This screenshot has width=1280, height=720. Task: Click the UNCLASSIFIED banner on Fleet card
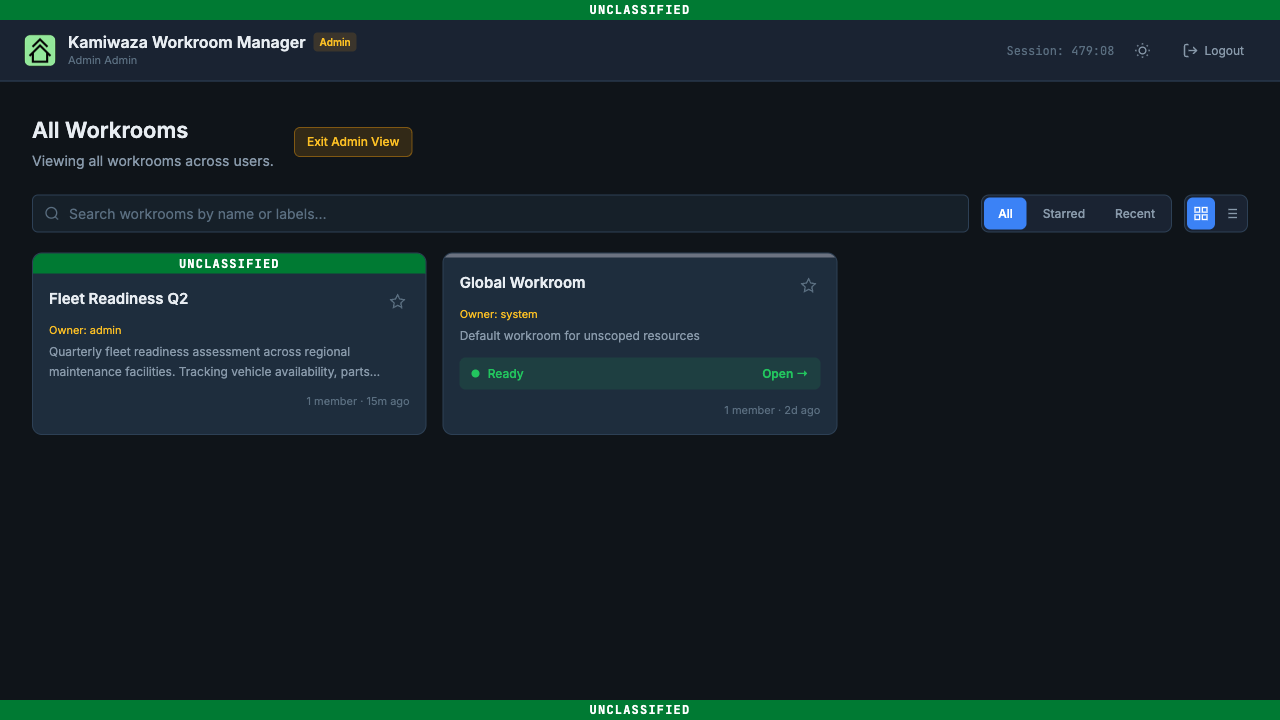click(x=229, y=264)
